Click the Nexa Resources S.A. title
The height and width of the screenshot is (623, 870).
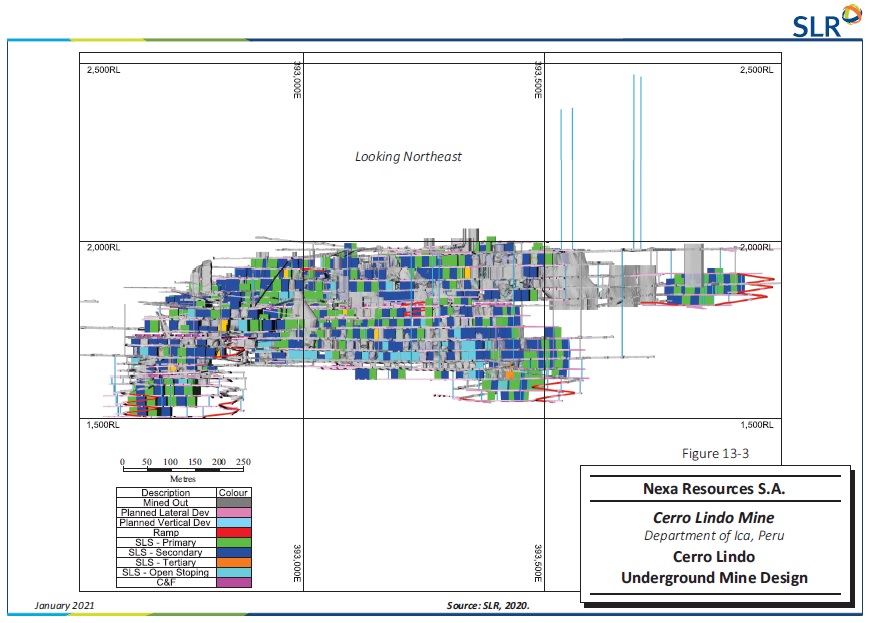(x=713, y=489)
